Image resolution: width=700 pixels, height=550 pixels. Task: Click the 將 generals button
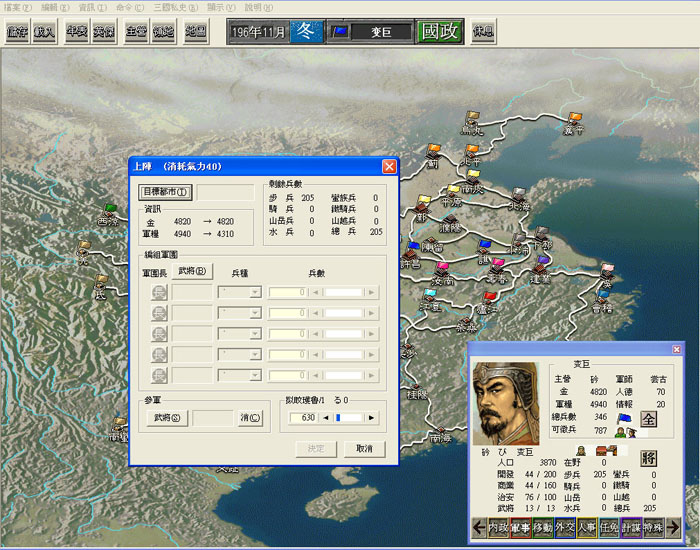click(649, 458)
